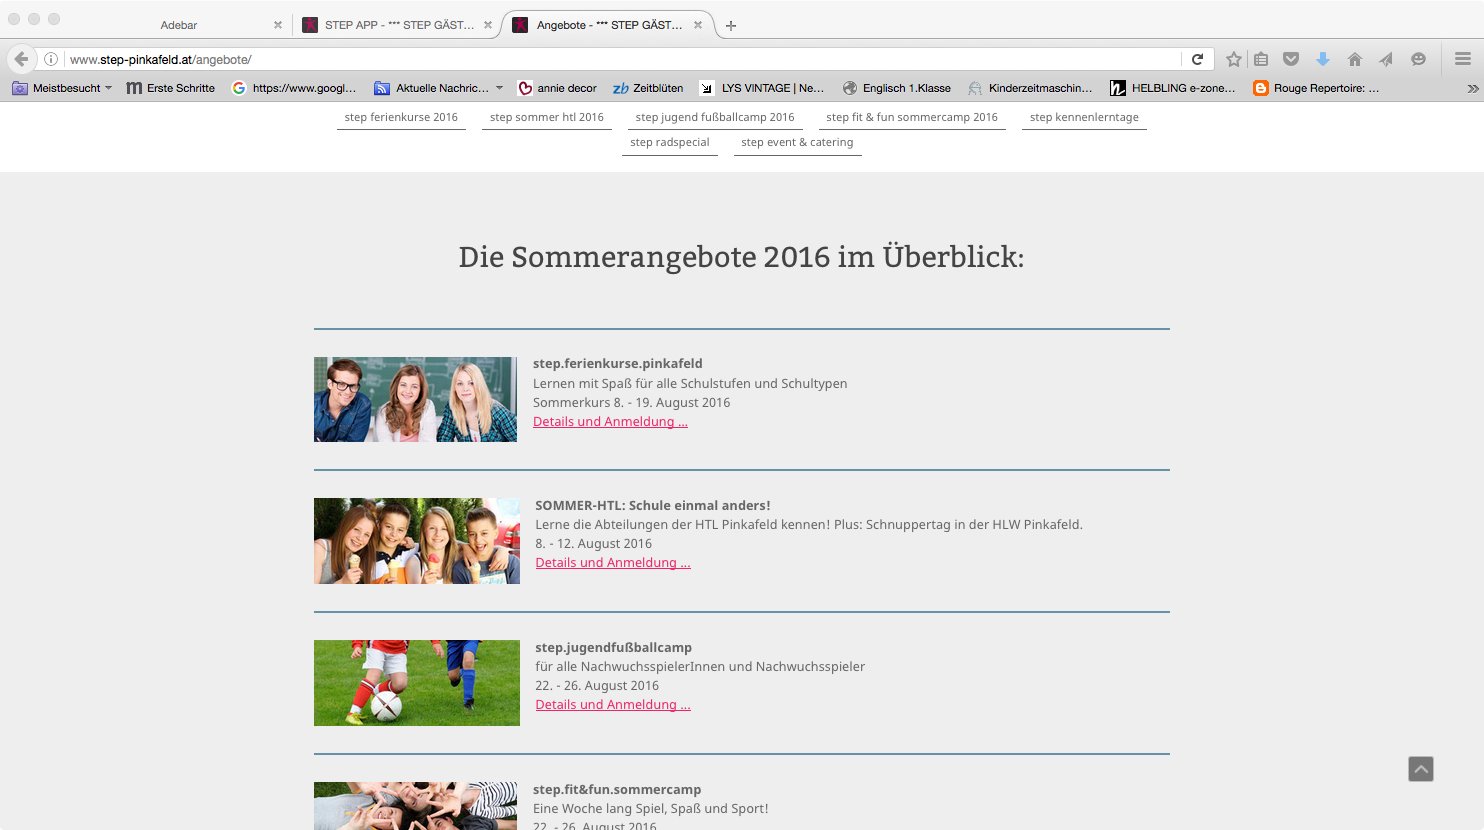This screenshot has height=830, width=1484.
Task: Switch to the Adebar tab
Action: click(x=179, y=25)
